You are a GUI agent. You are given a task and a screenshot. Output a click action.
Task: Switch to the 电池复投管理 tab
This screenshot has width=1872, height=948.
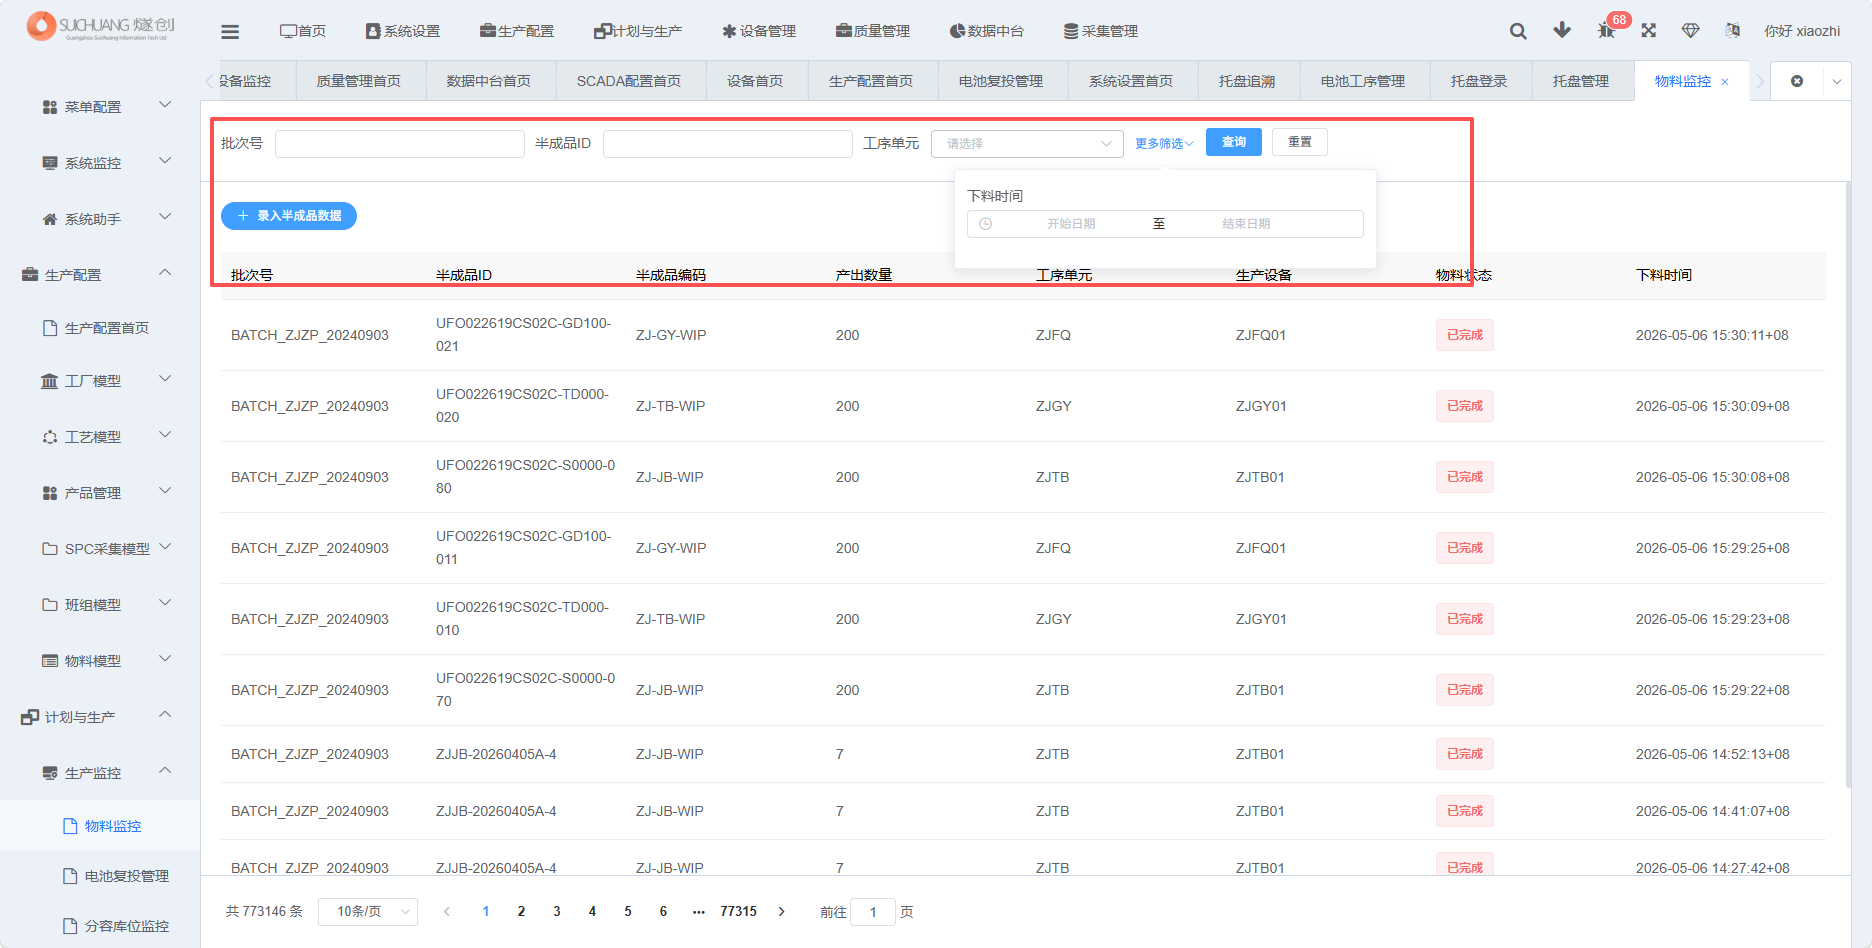(1001, 81)
